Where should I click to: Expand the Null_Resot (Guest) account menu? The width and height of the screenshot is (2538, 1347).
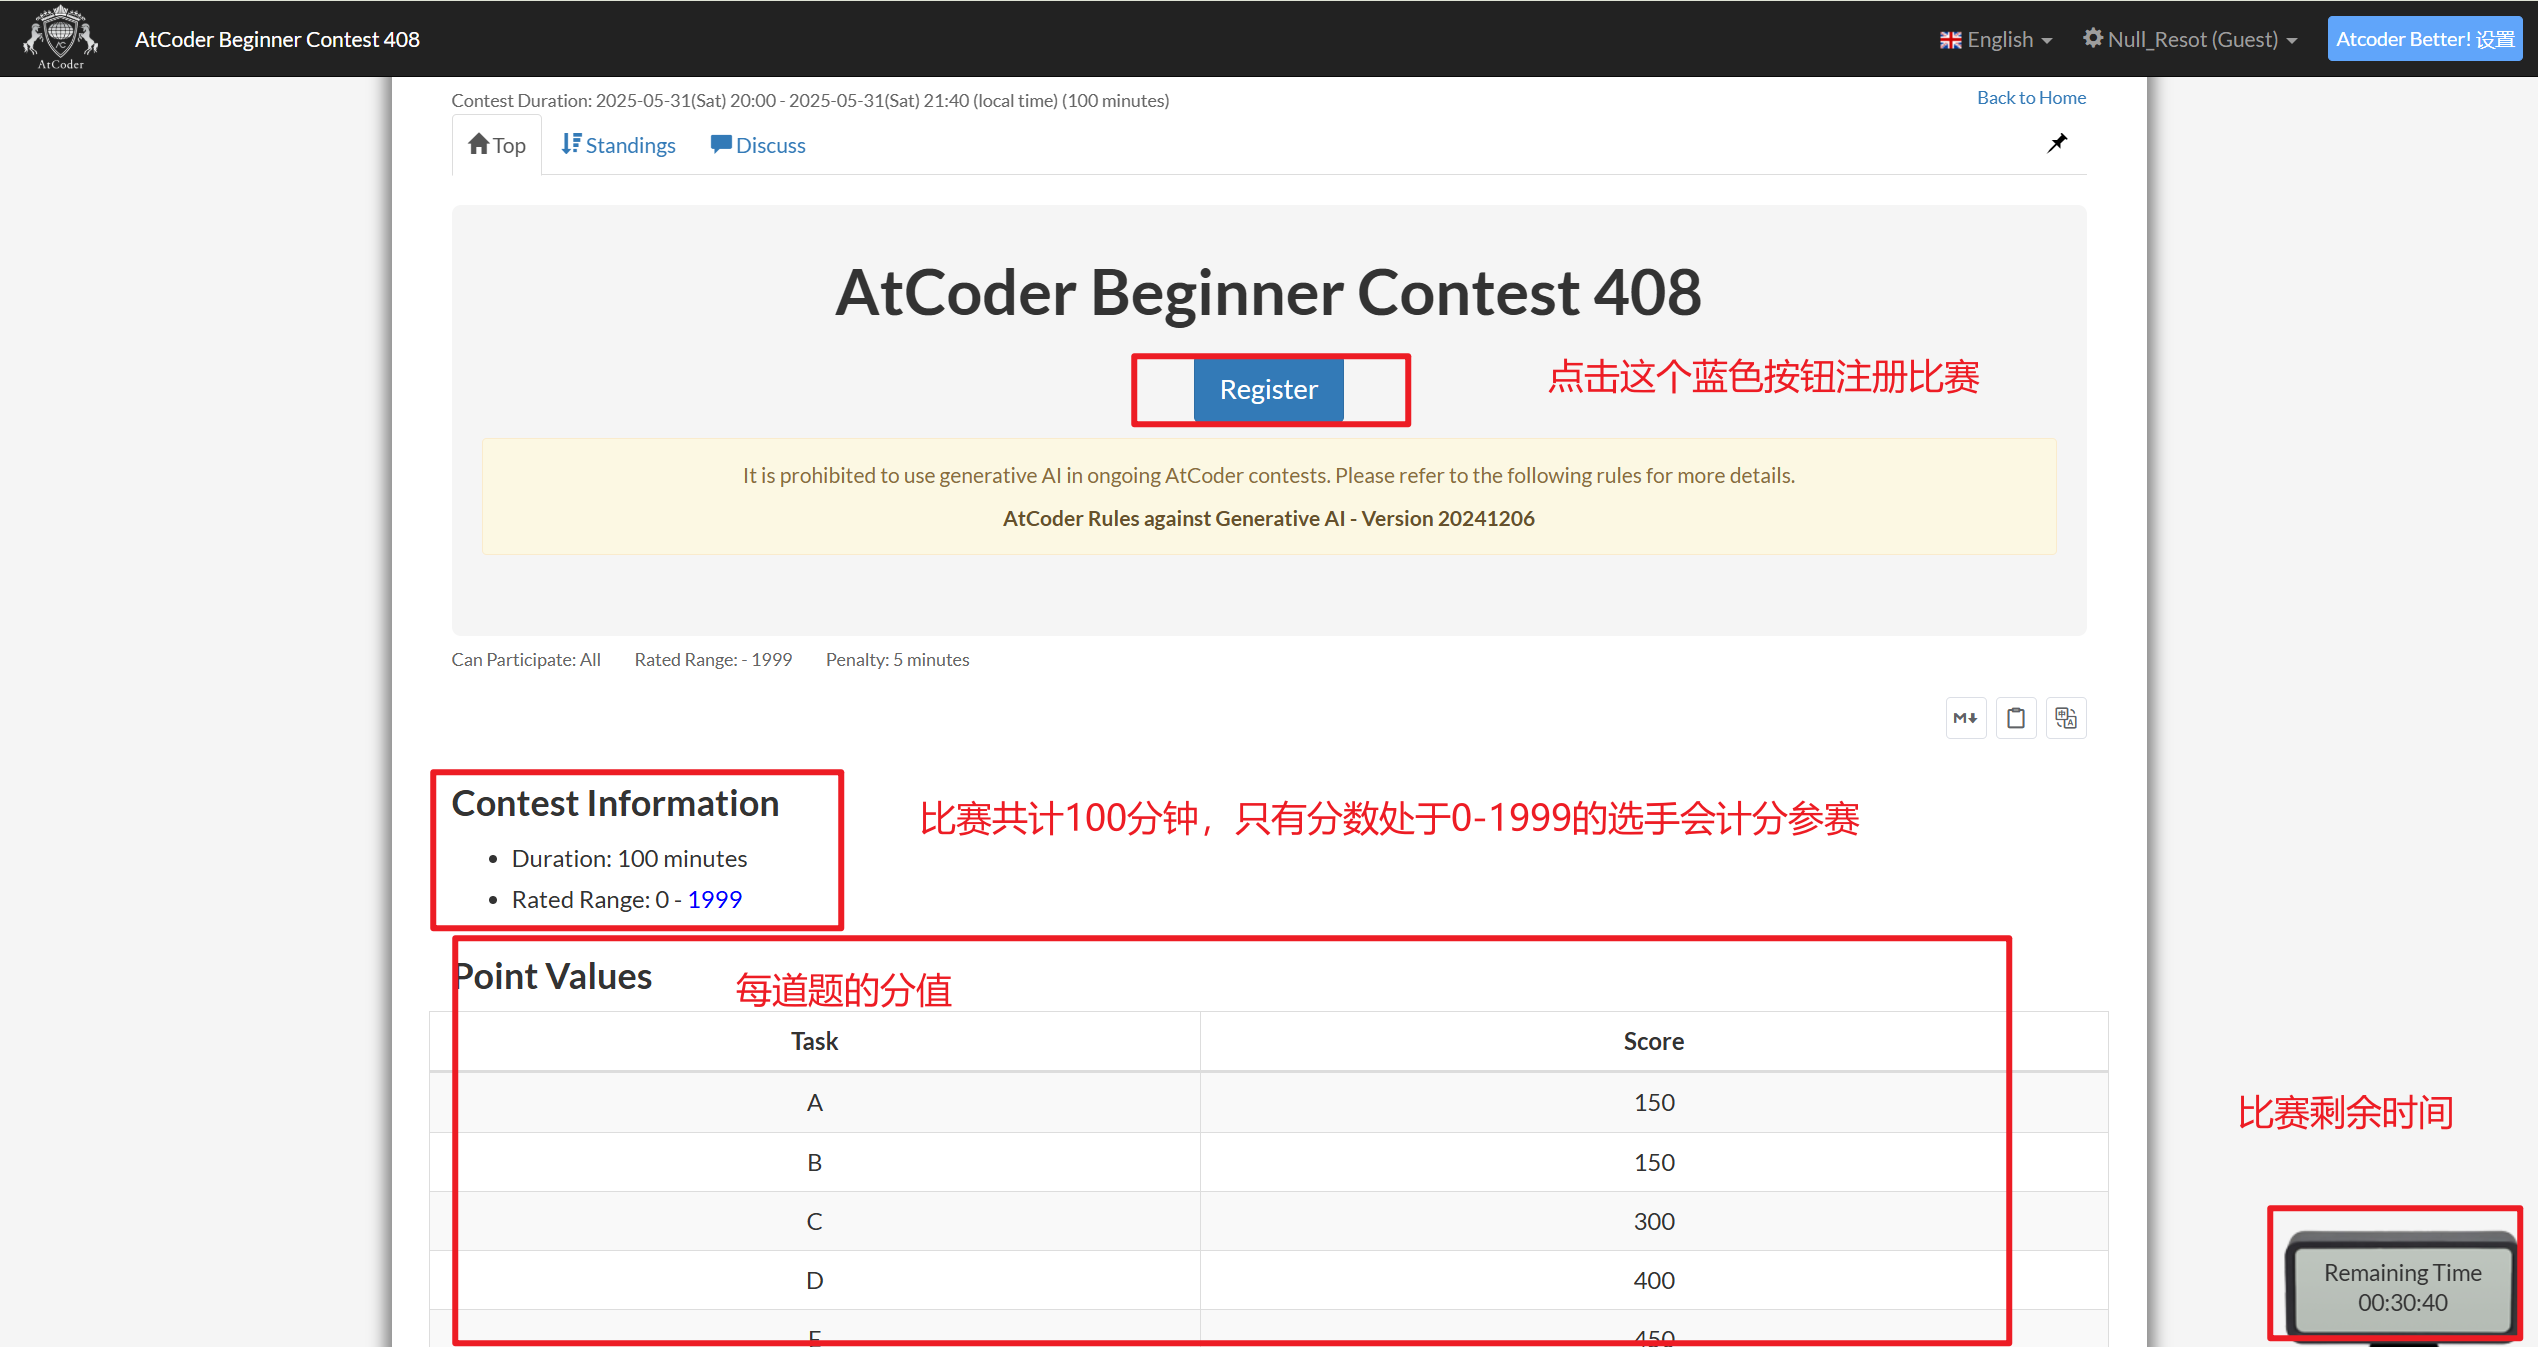coord(2190,39)
